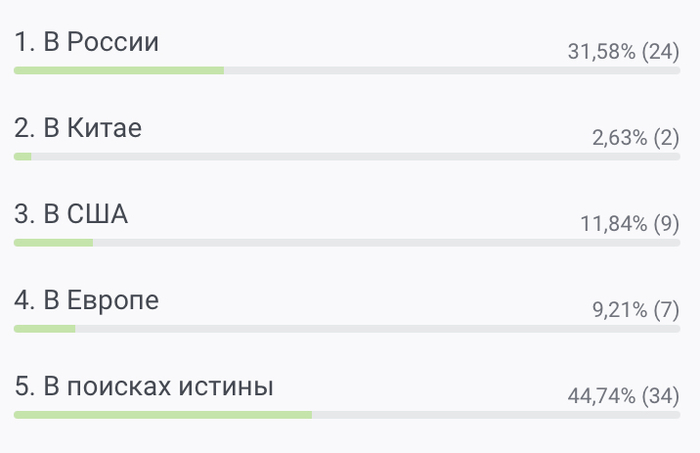Click the 2,63% (2) result label
700x453 pixels.
636,138
